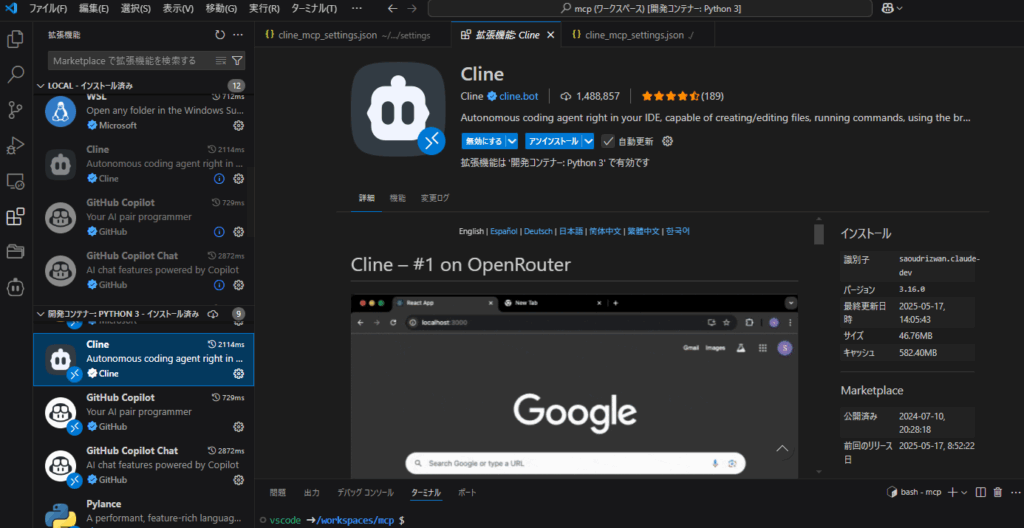Open gear for local GitHub Copilot Chat
The image size is (1024, 528).
[x=239, y=285]
